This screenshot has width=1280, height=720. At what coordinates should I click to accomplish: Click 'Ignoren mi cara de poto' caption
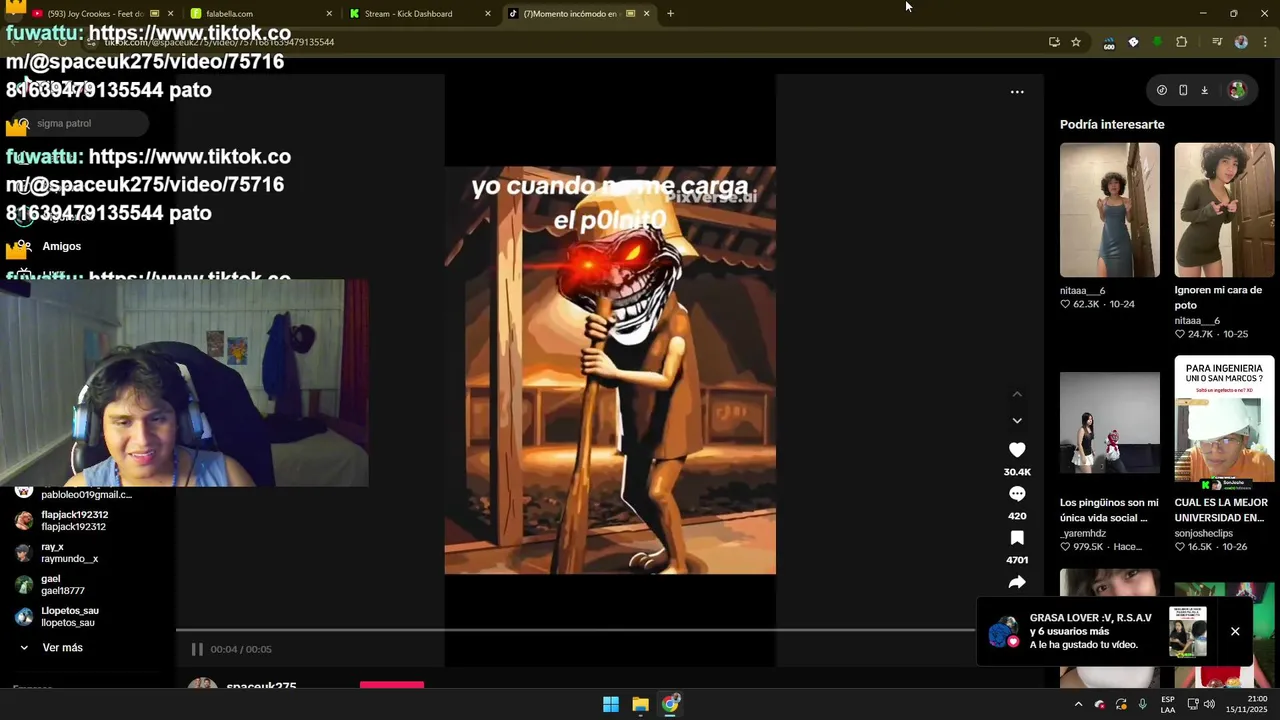pyautogui.click(x=1218, y=297)
